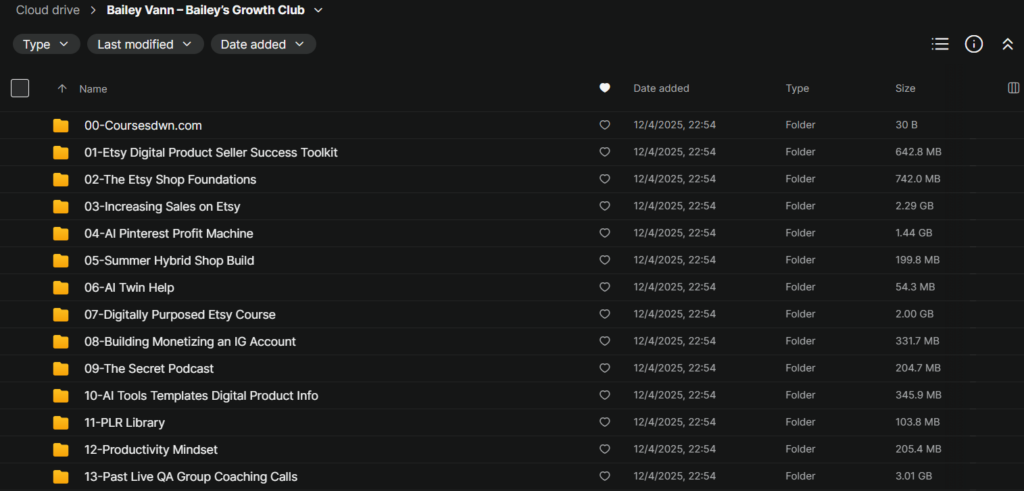
Task: Click folder icon for 04-AI Pinterest Profit Machine
Action: coord(61,233)
